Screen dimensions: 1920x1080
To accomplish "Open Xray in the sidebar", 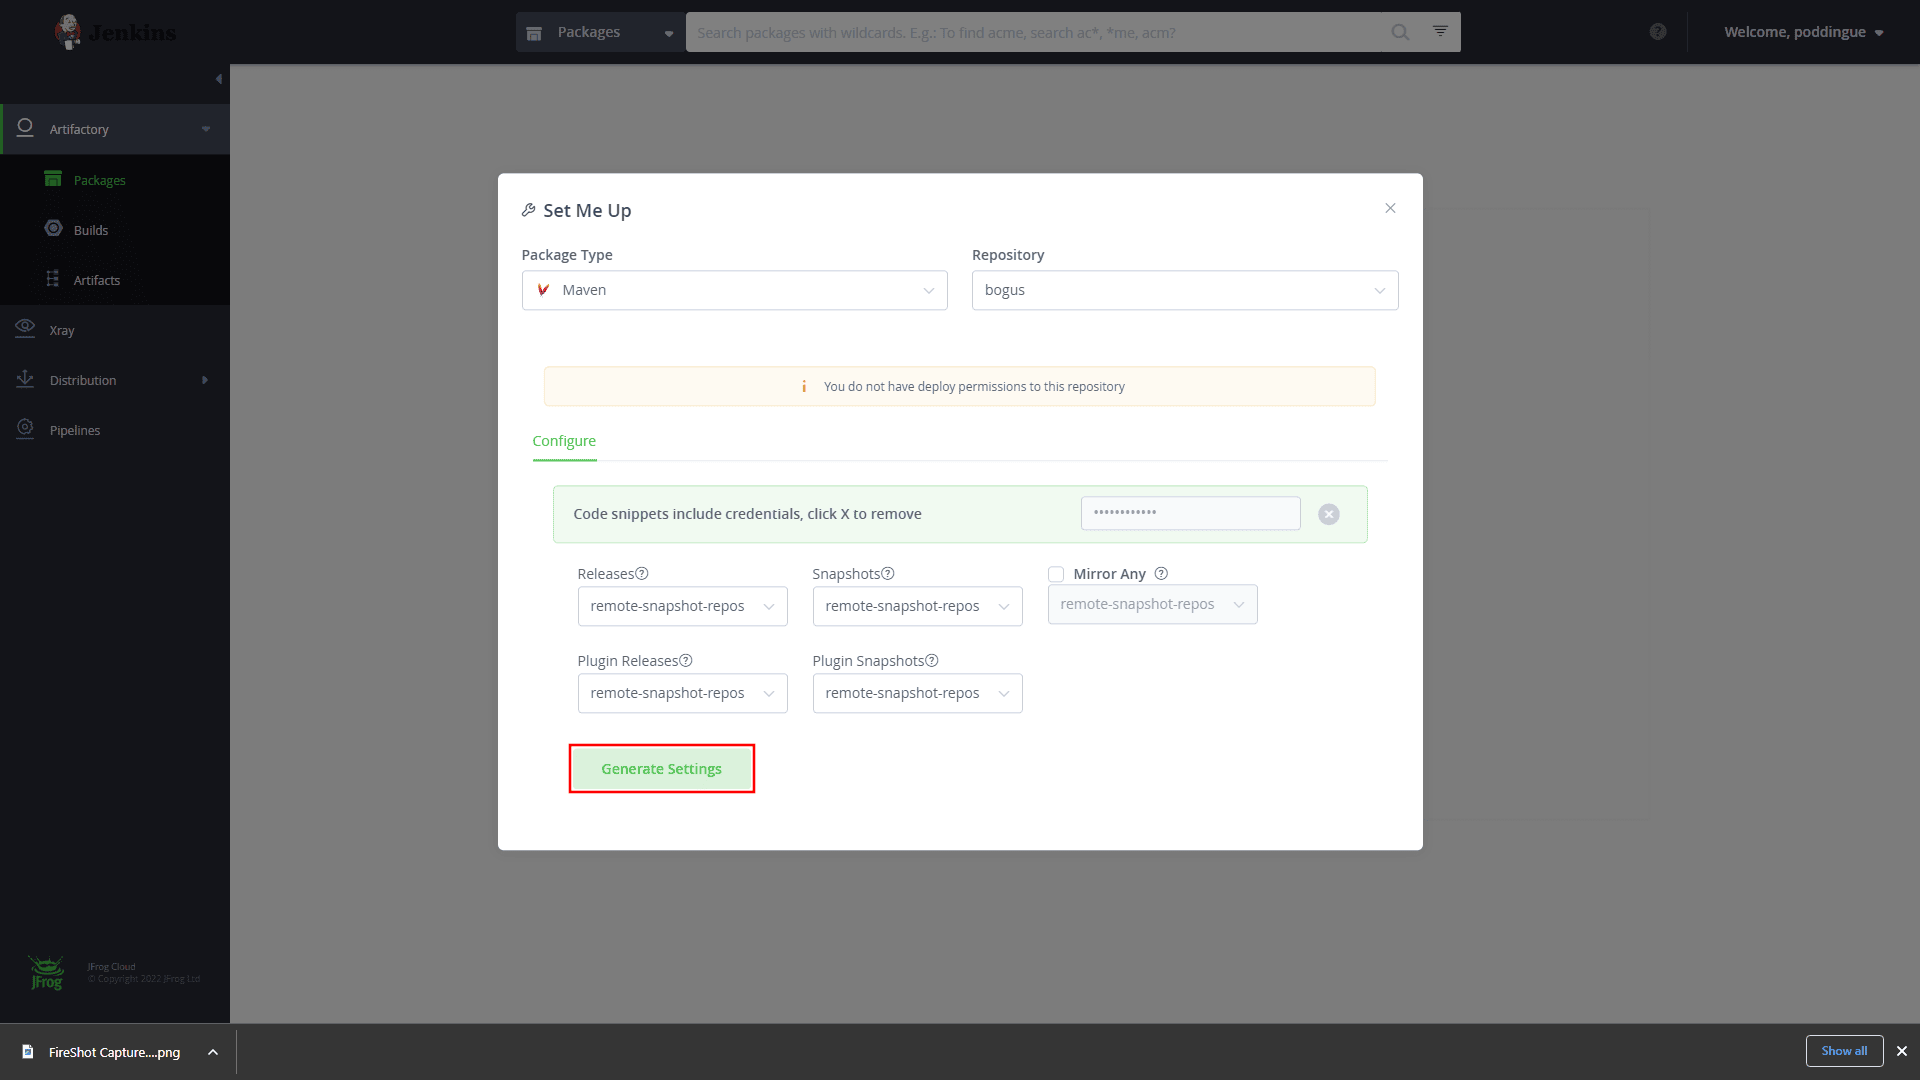I will 62,330.
